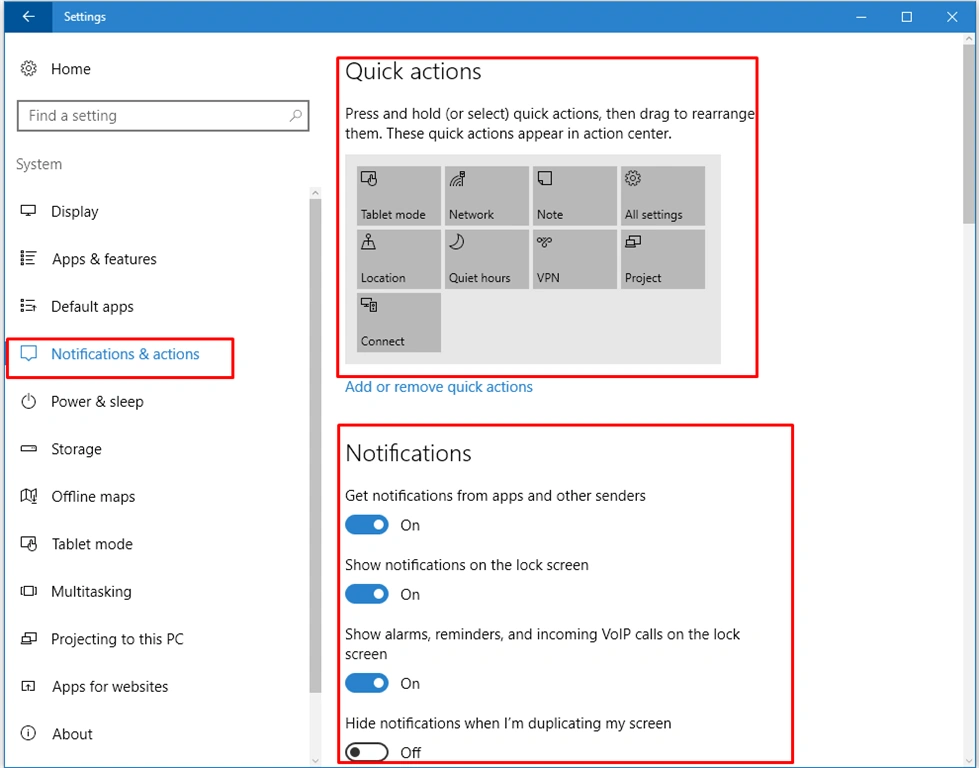
Task: Click the main content vertical scrollbar thumb
Action: coord(969,132)
